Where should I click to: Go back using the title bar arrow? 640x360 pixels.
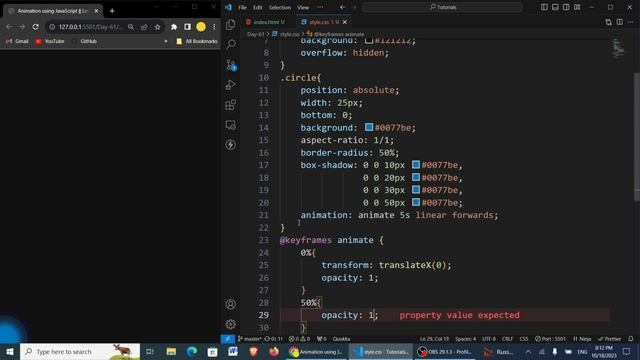pyautogui.click(x=342, y=7)
